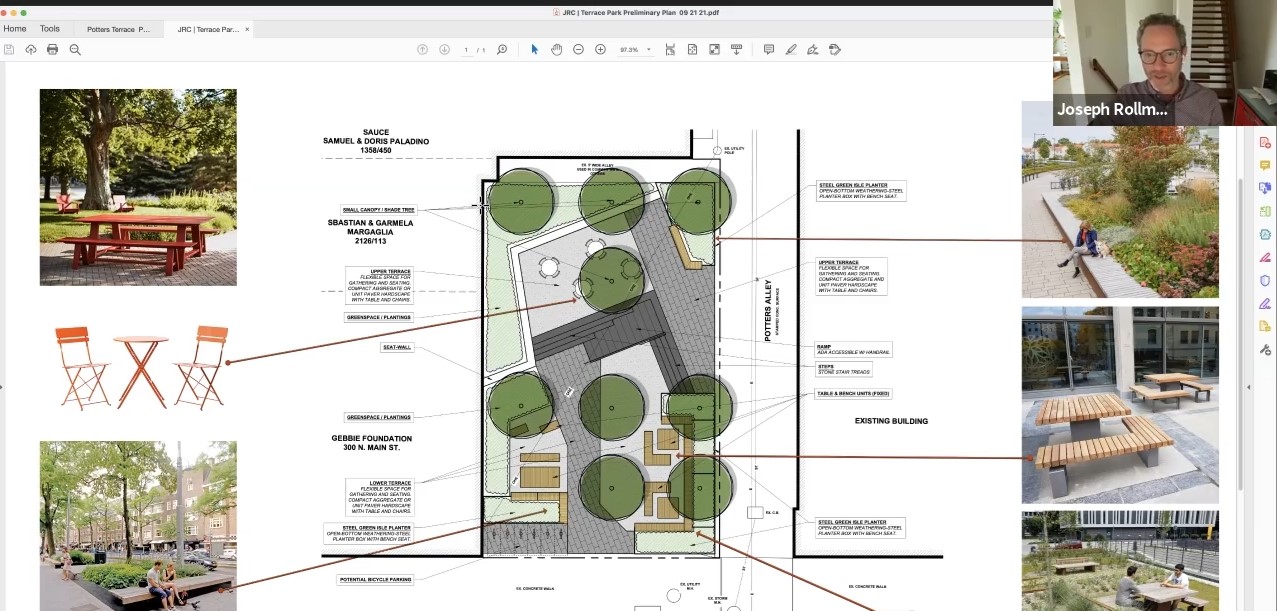Select the Highlight text pen tool
The width and height of the screenshot is (1277, 611).
coord(790,49)
